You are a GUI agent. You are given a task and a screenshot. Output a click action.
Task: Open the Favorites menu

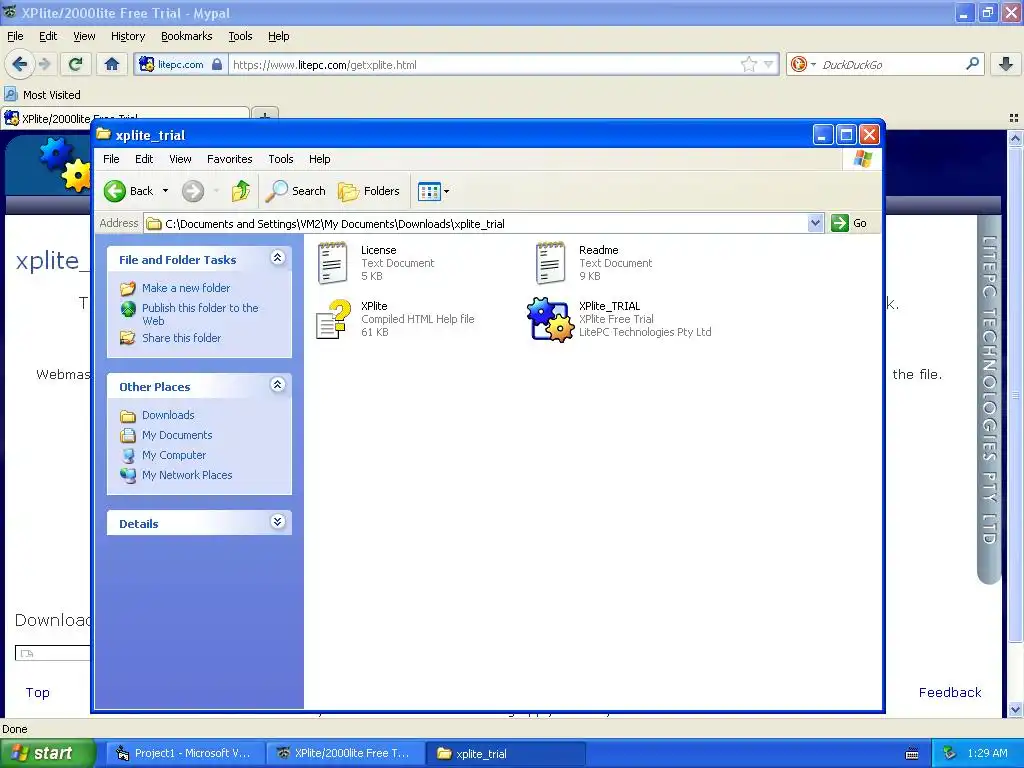pyautogui.click(x=229, y=159)
